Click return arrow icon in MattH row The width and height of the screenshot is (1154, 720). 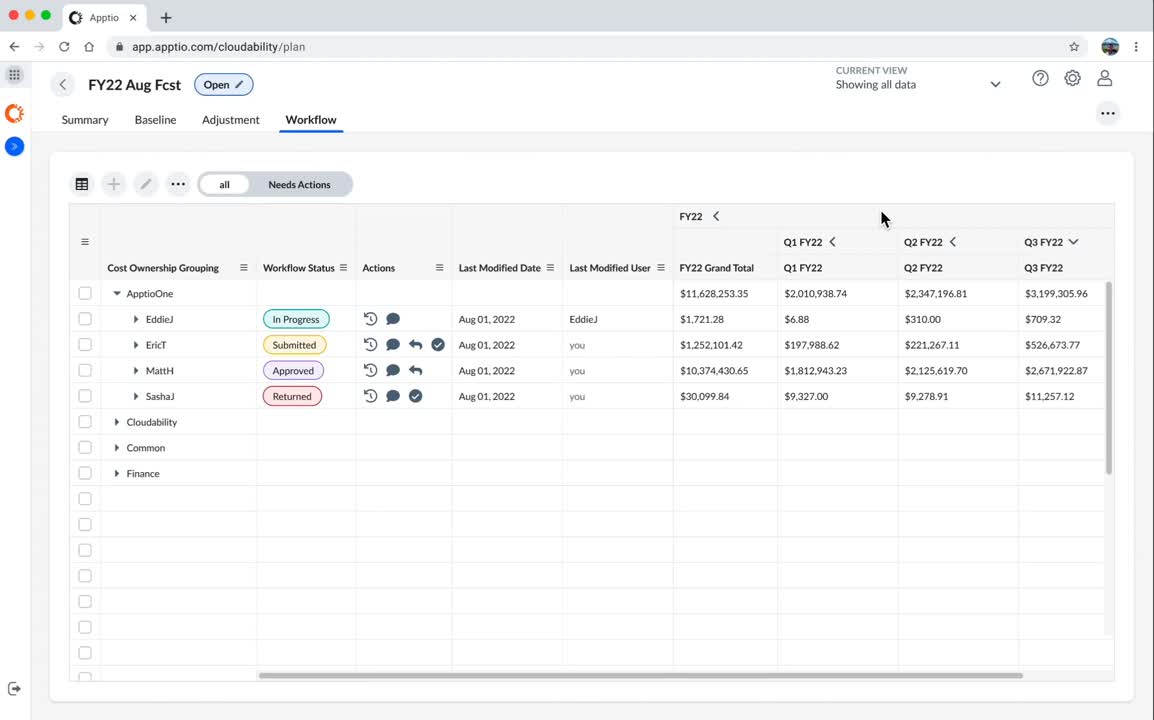pyautogui.click(x=416, y=370)
